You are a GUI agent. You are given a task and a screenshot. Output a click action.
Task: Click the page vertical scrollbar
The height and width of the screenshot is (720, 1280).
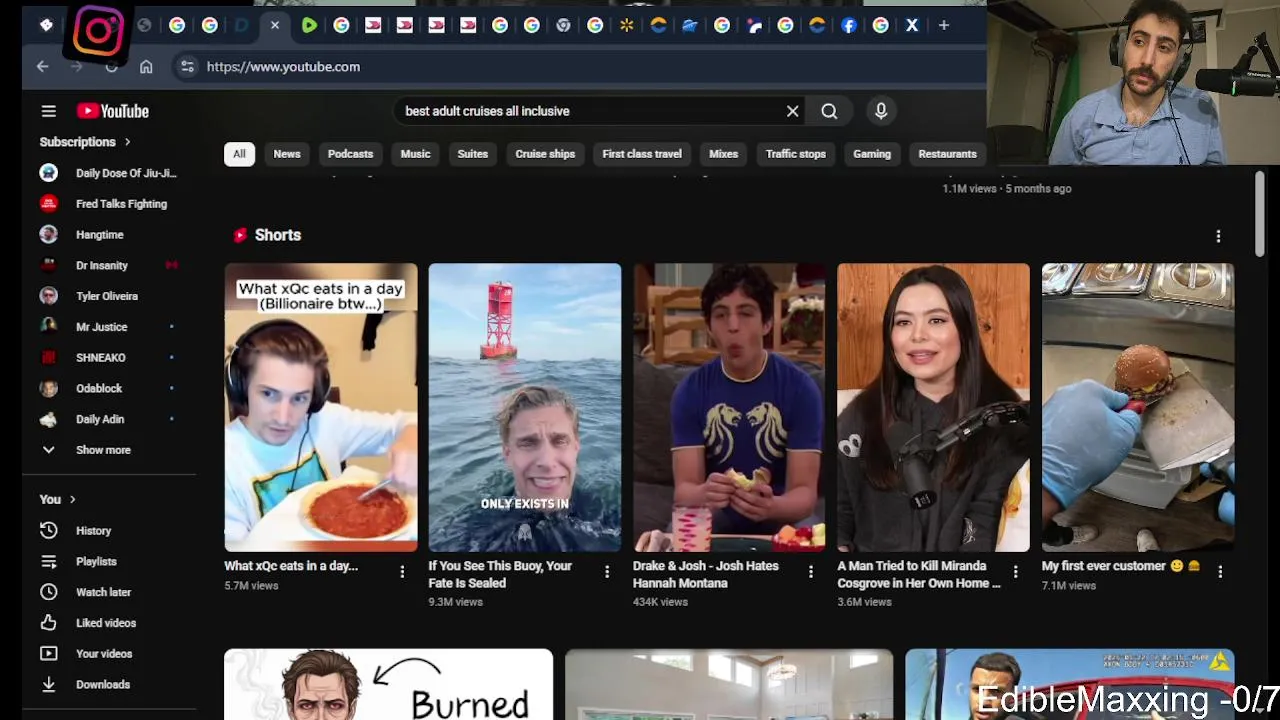point(1260,213)
